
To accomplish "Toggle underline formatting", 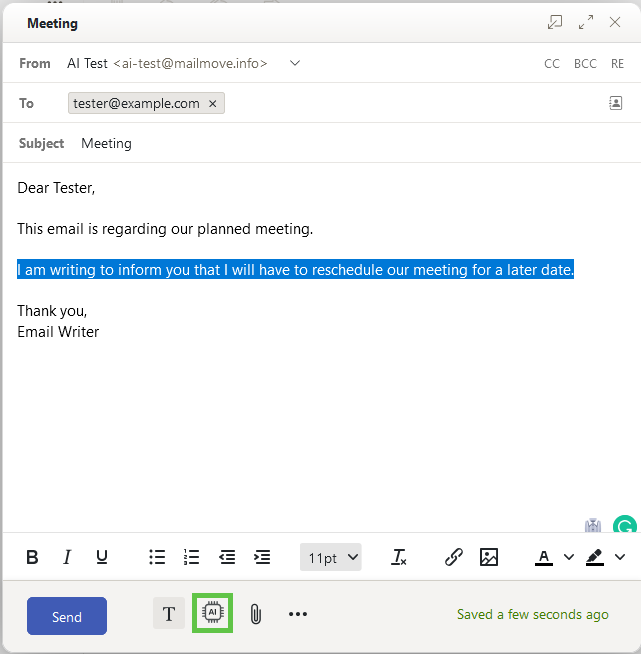I will click(x=102, y=557).
